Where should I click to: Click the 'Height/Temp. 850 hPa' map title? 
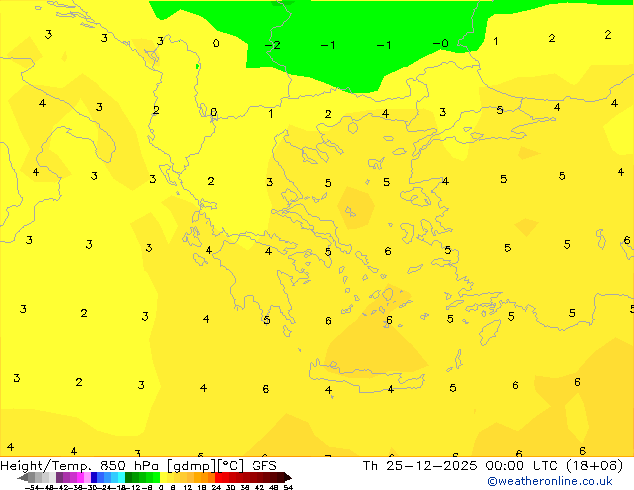click(81, 466)
